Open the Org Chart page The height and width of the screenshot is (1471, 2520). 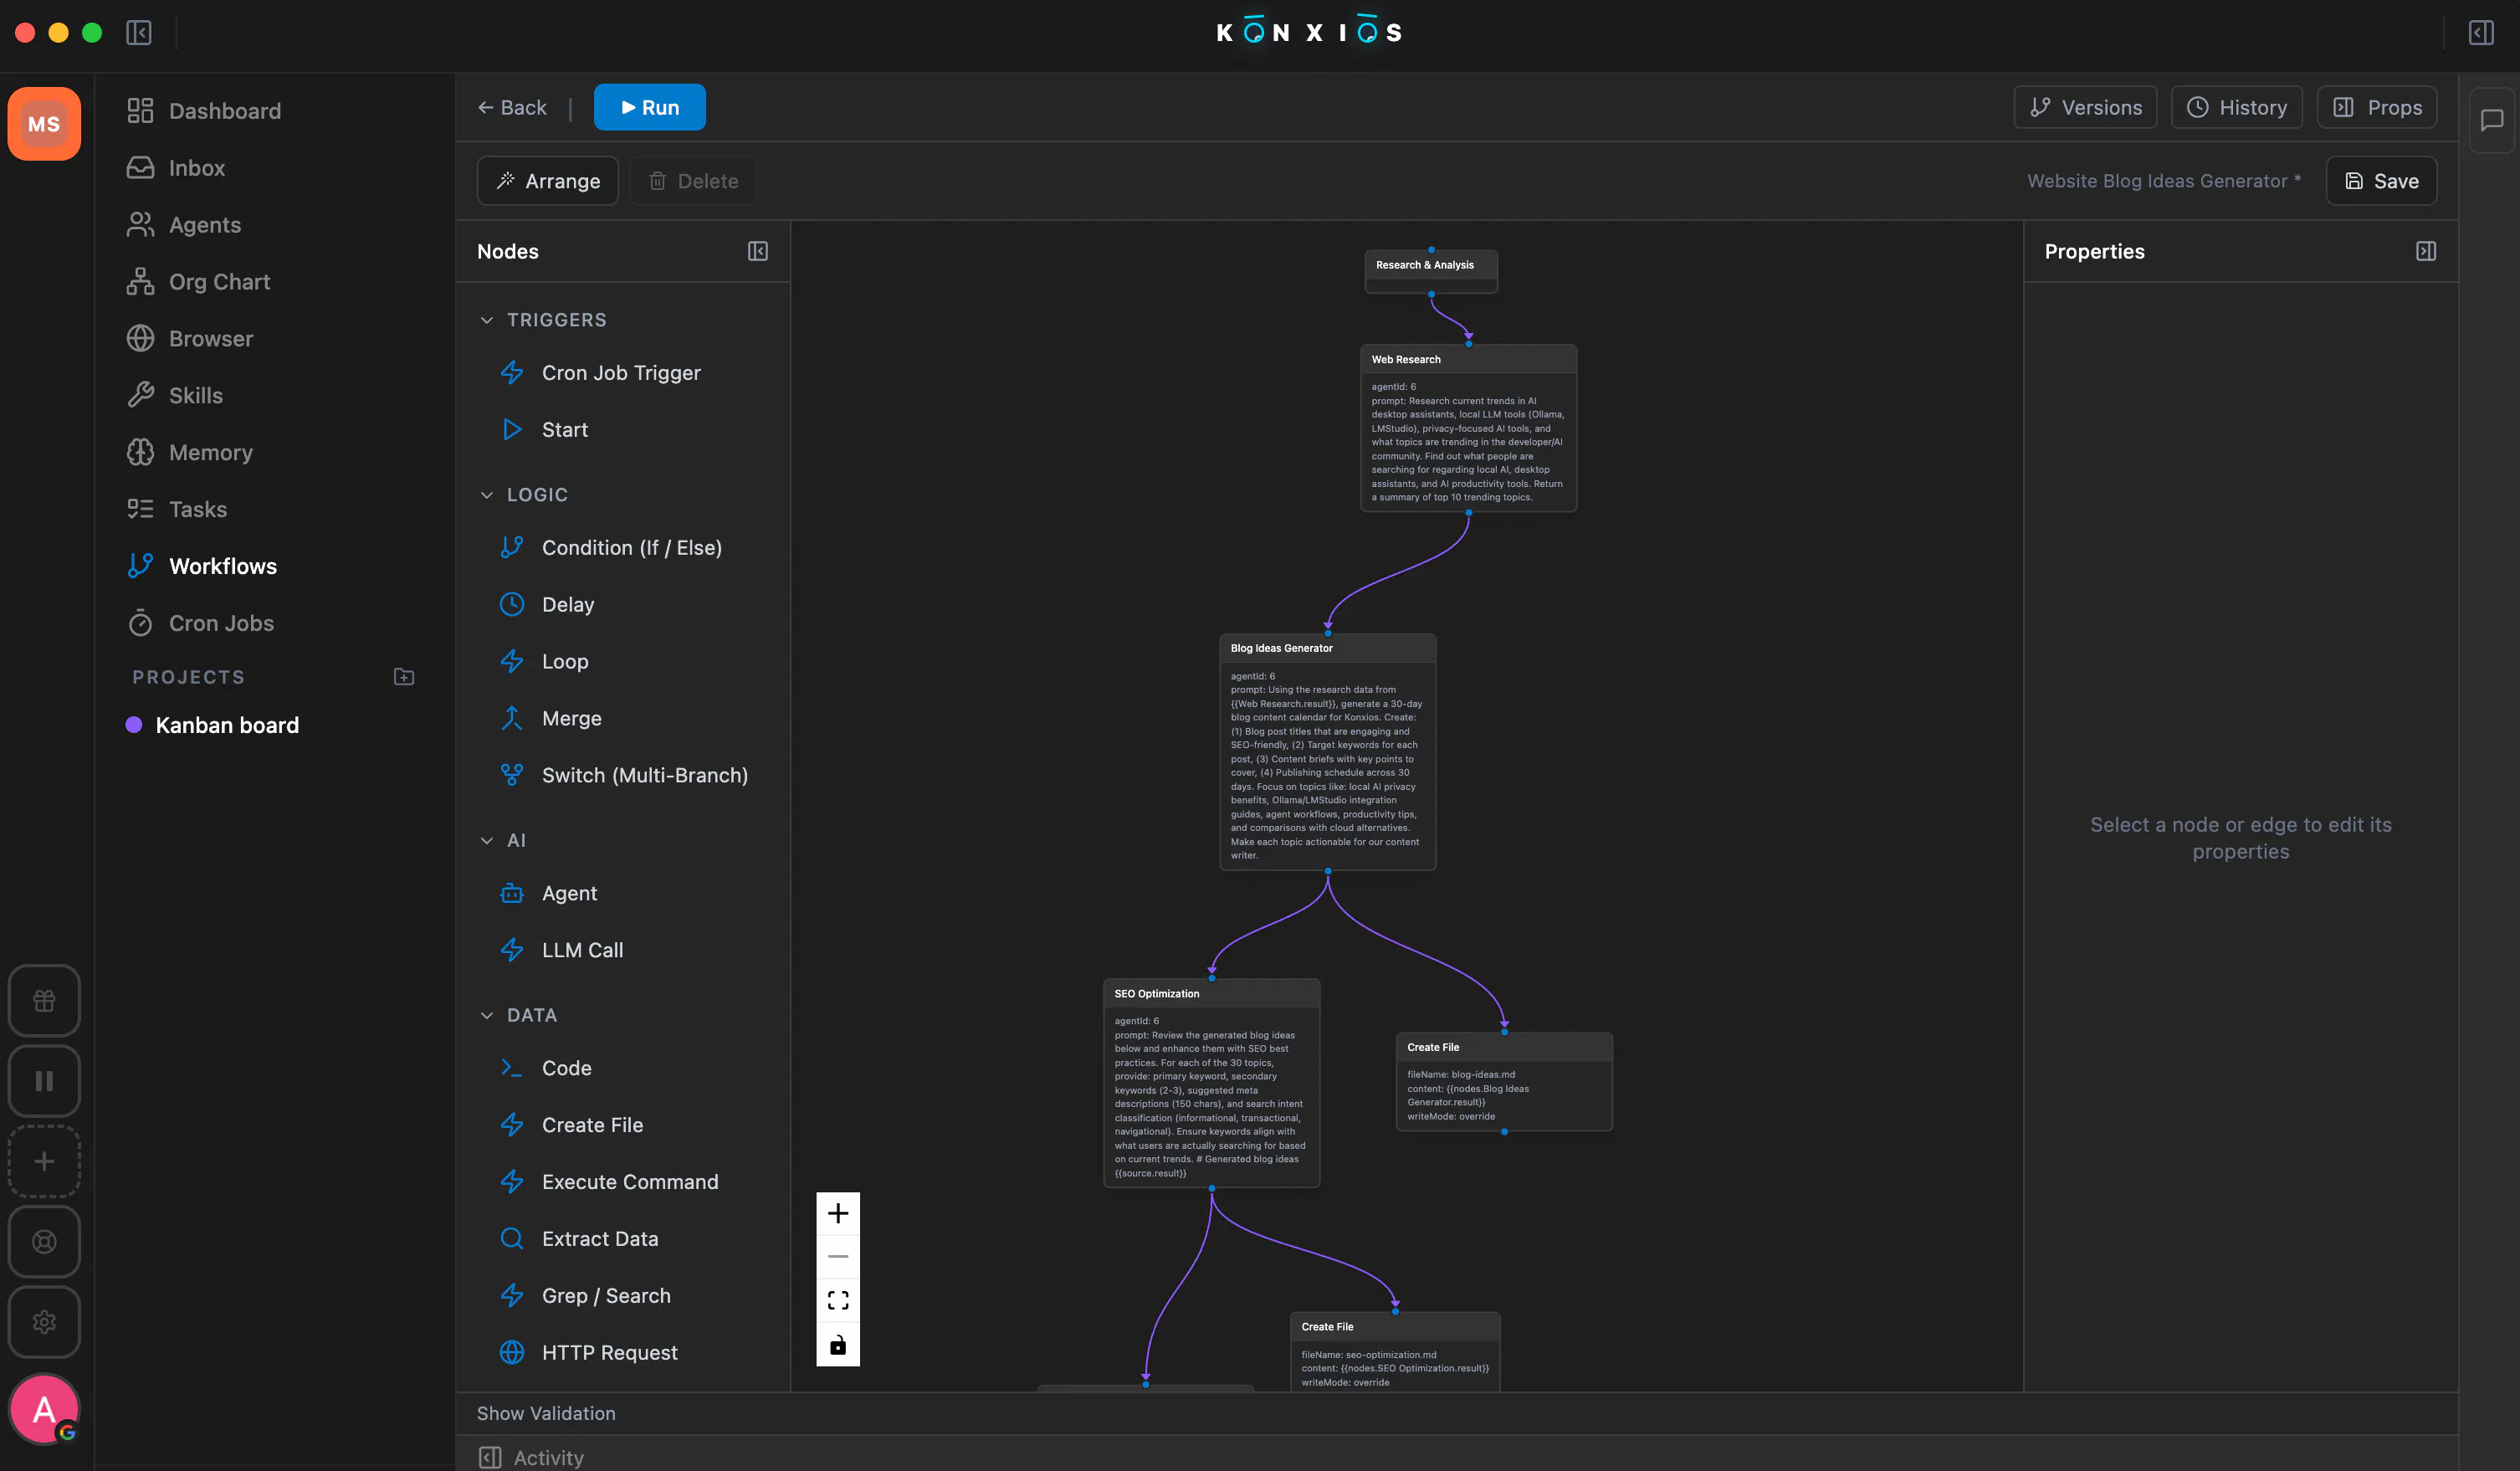(198, 281)
